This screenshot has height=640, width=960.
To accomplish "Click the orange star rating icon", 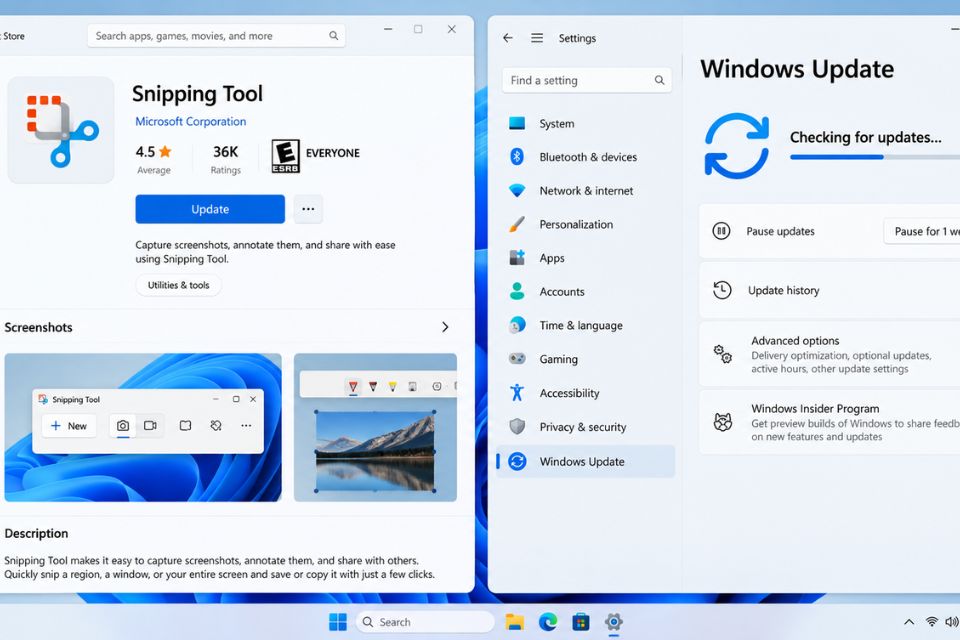I will point(165,151).
